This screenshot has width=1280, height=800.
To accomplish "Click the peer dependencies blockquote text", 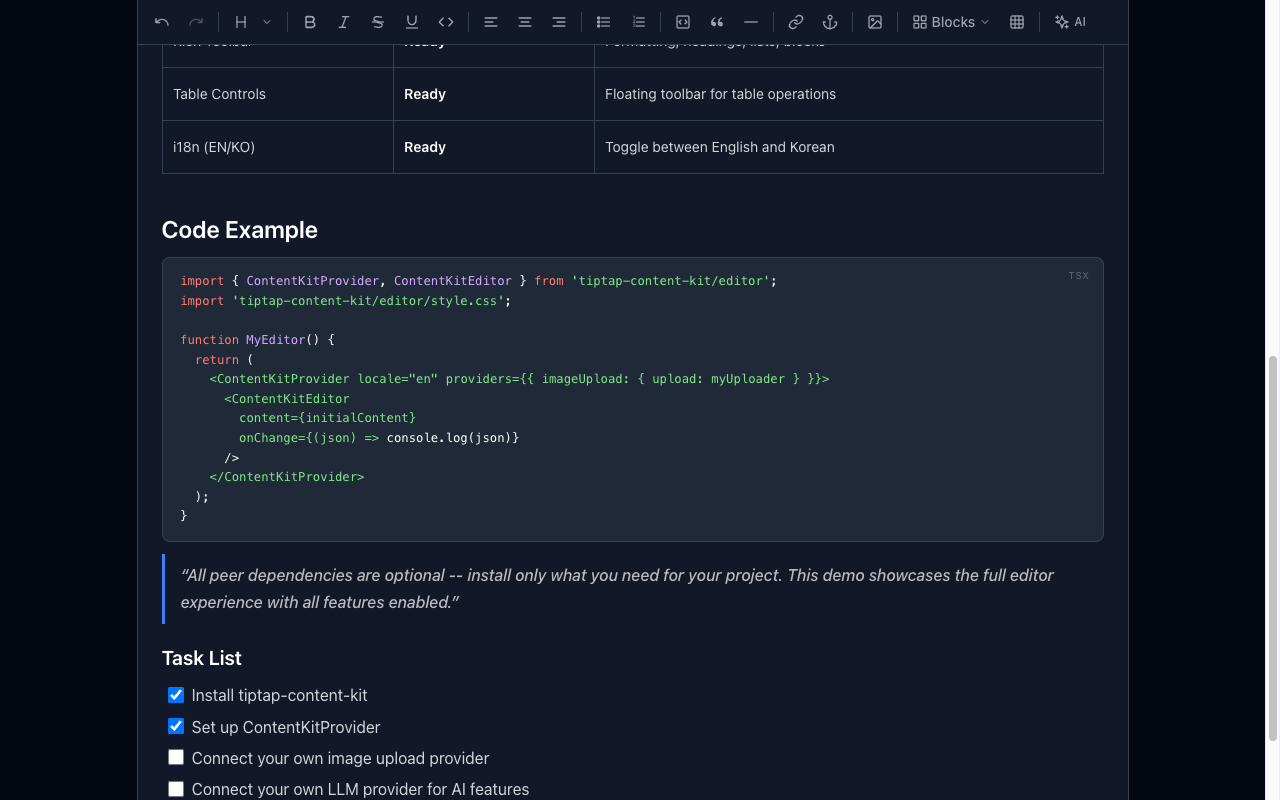I will (x=617, y=589).
